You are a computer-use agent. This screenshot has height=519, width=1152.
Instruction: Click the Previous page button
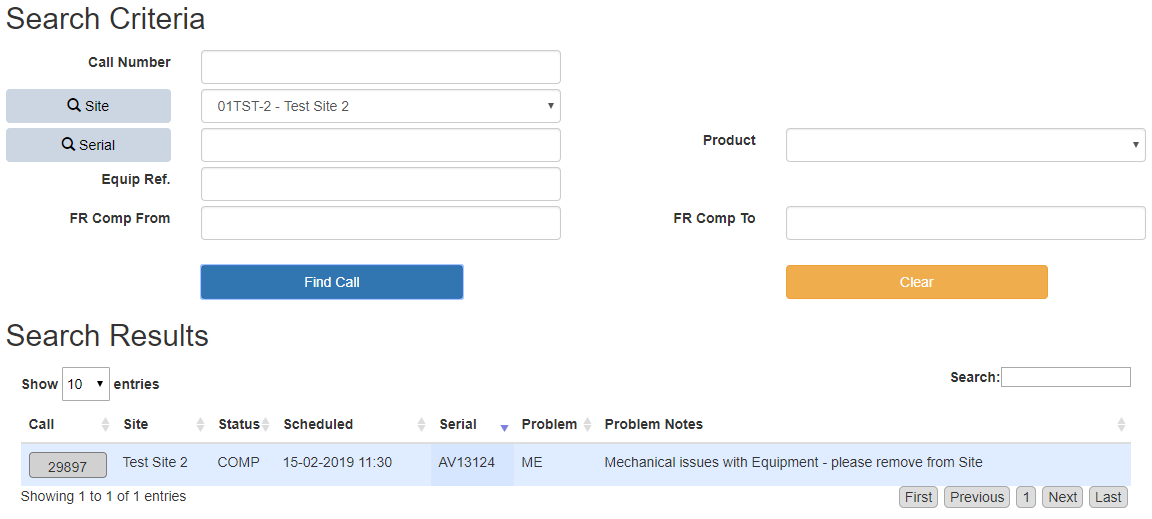pyautogui.click(x=976, y=497)
